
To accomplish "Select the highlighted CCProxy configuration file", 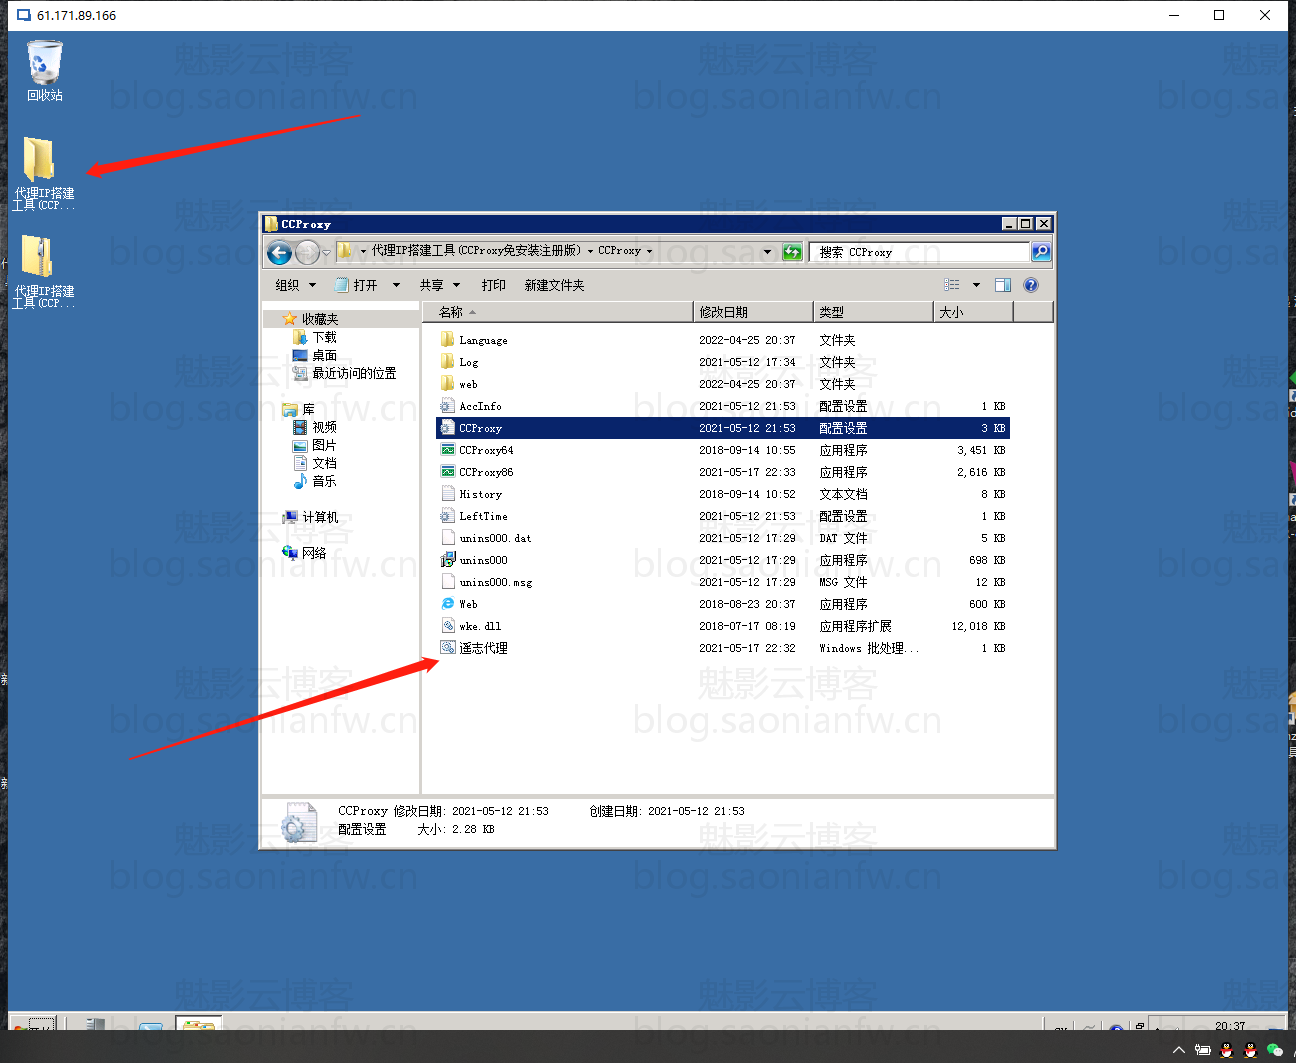I will (x=723, y=428).
